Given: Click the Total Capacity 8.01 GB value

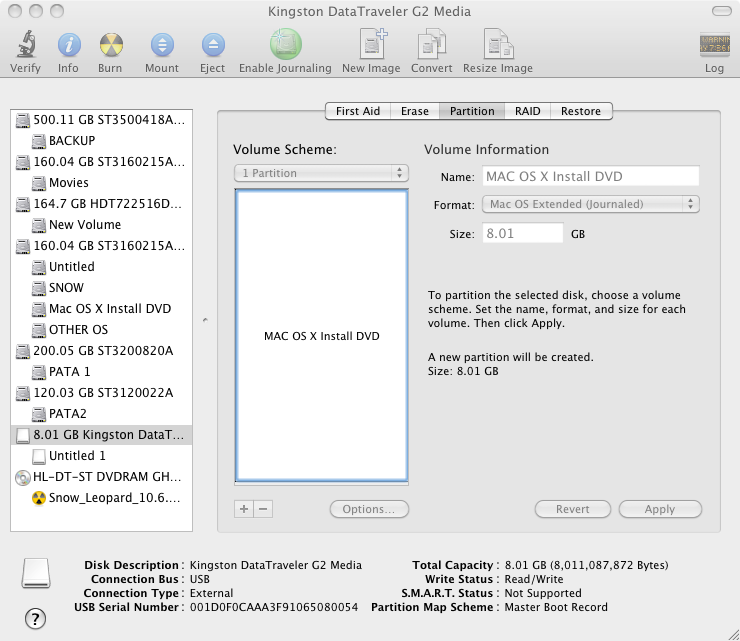Looking at the screenshot, I should click(x=587, y=565).
